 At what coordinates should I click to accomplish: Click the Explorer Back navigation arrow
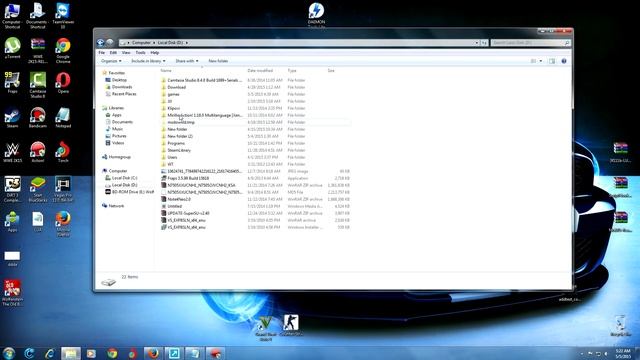[100, 42]
